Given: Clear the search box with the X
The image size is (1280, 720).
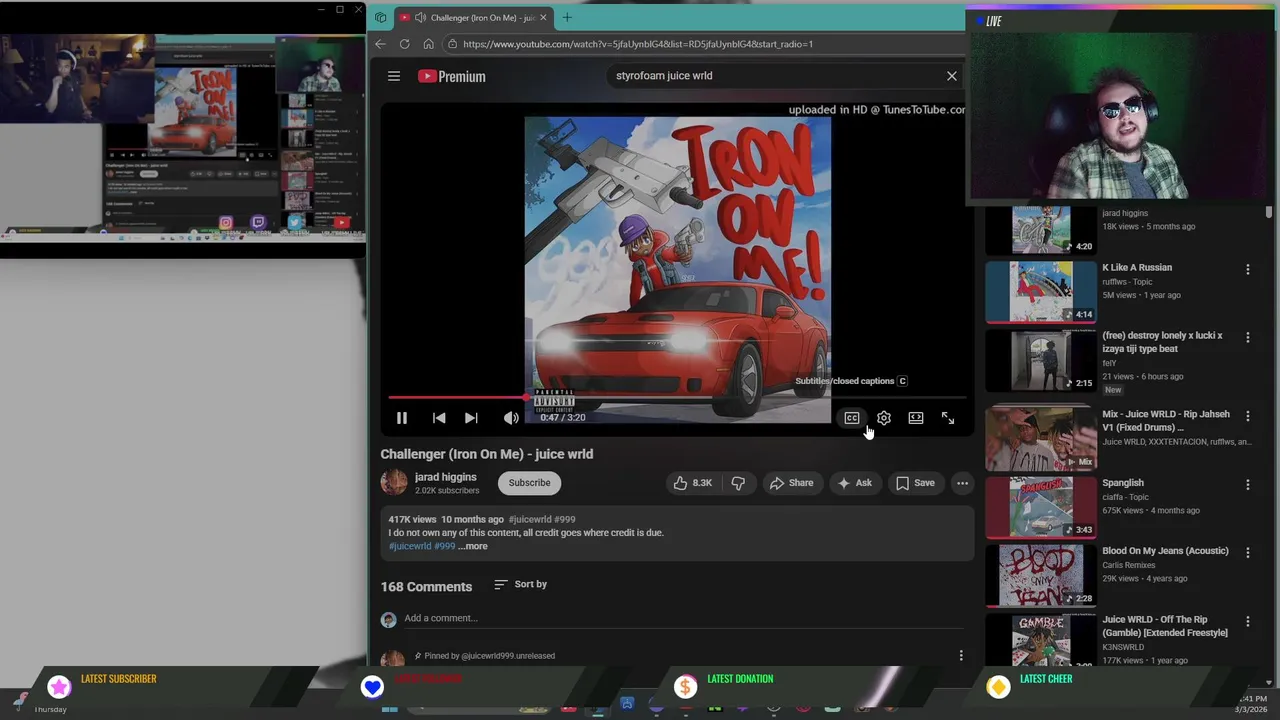Looking at the screenshot, I should 952,76.
